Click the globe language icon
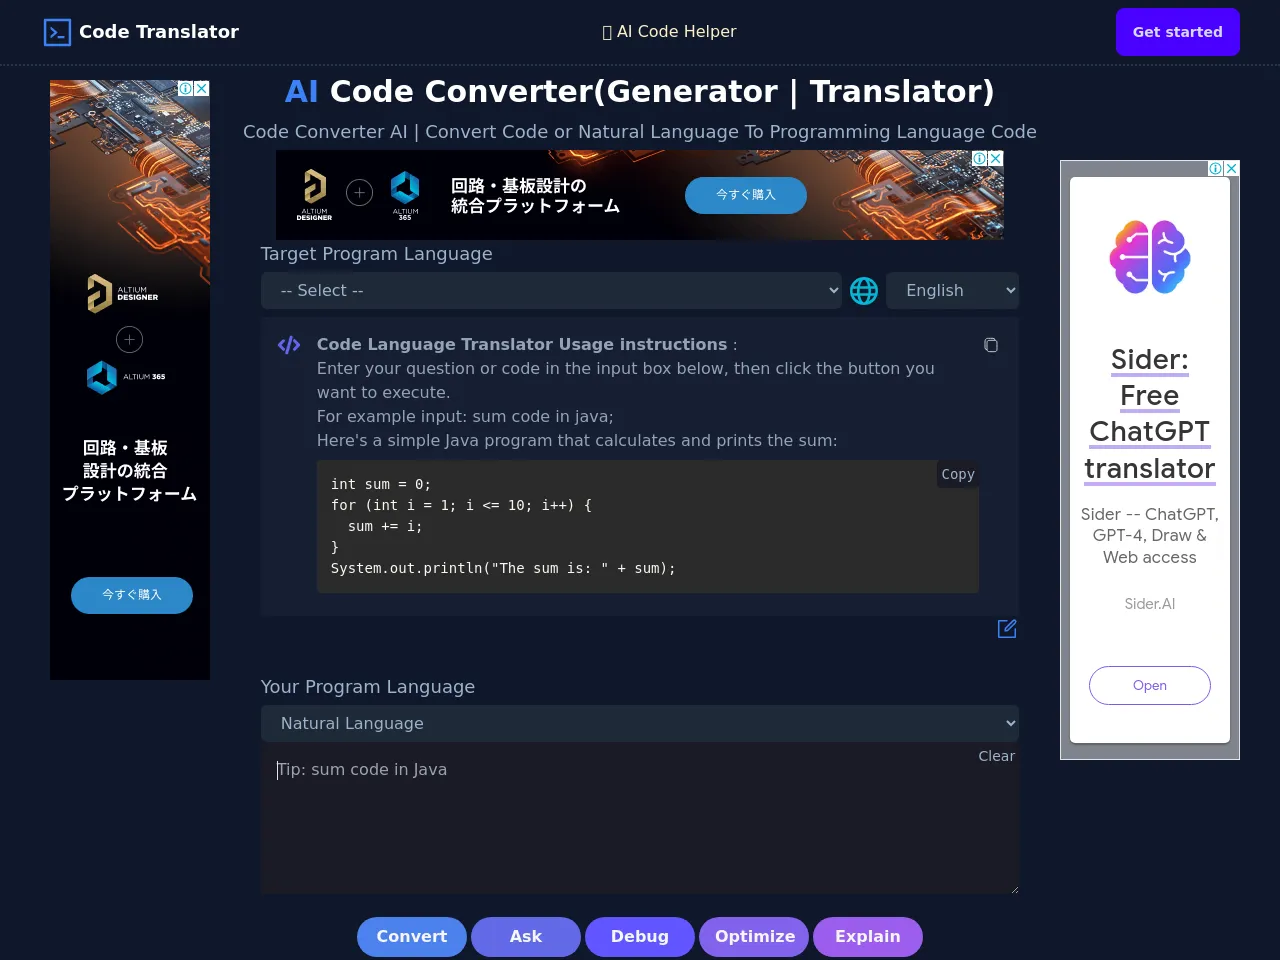Image resolution: width=1280 pixels, height=960 pixels. click(x=864, y=291)
